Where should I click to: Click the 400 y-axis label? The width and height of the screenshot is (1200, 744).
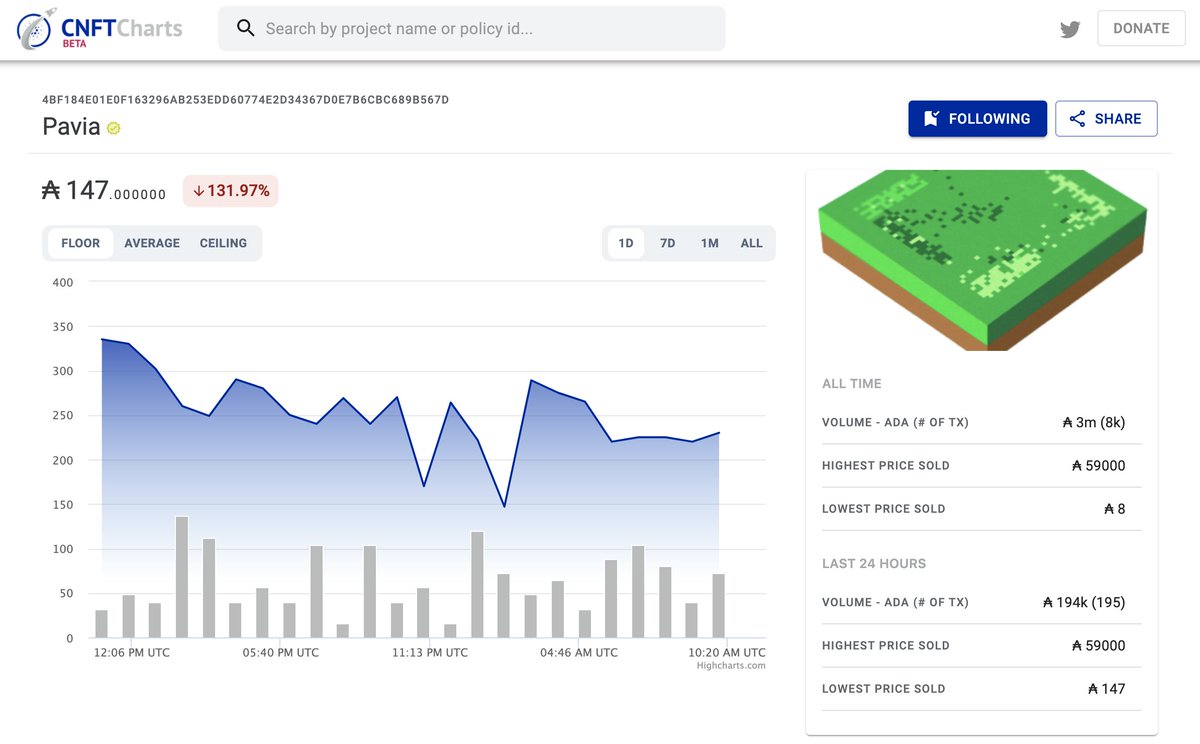tap(63, 282)
